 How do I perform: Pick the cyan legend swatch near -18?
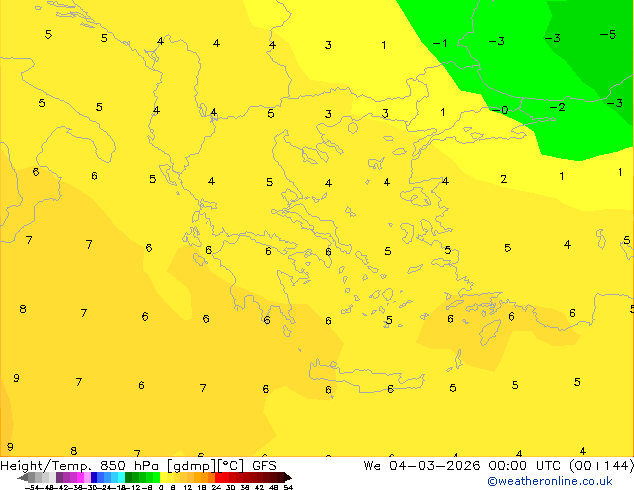click(x=121, y=478)
